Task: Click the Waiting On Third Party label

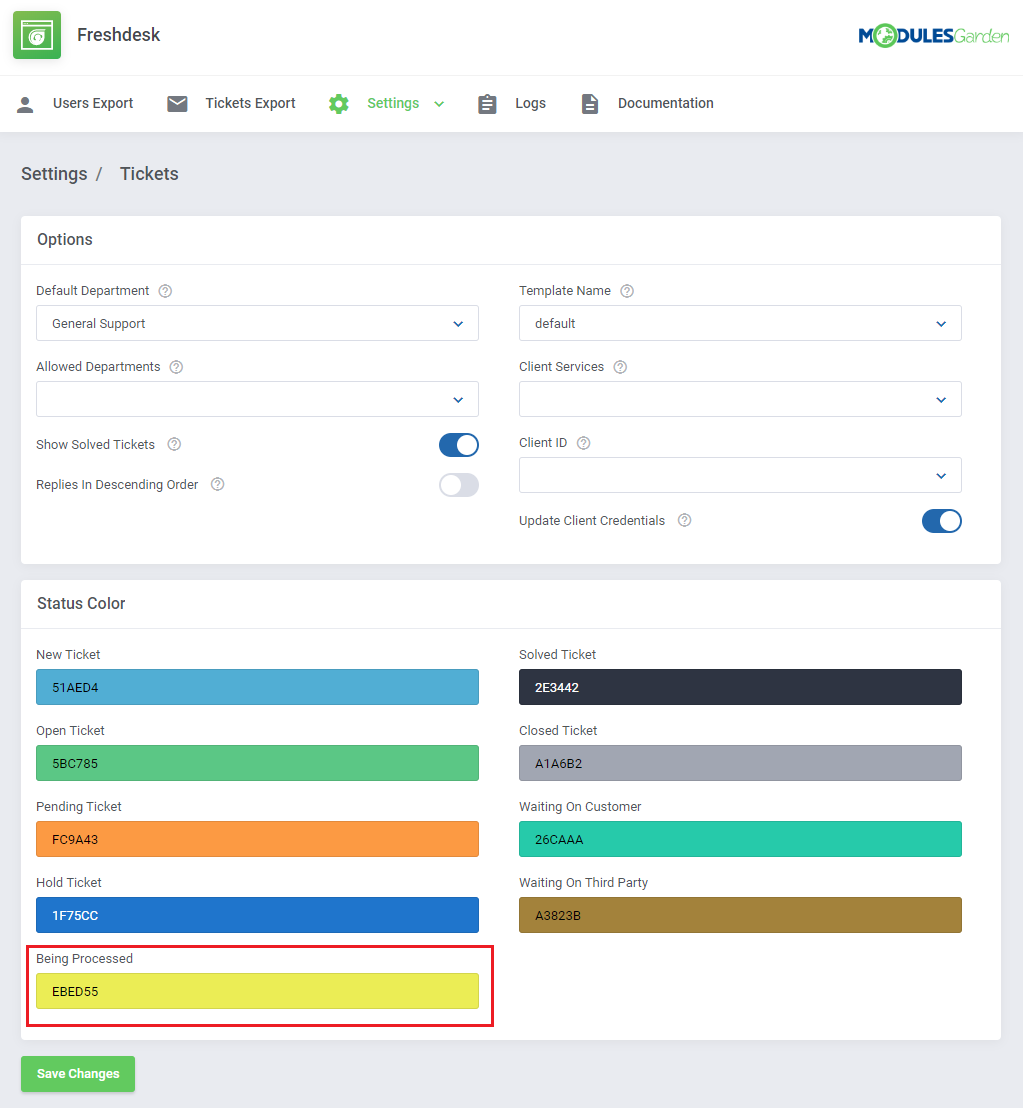Action: [584, 883]
